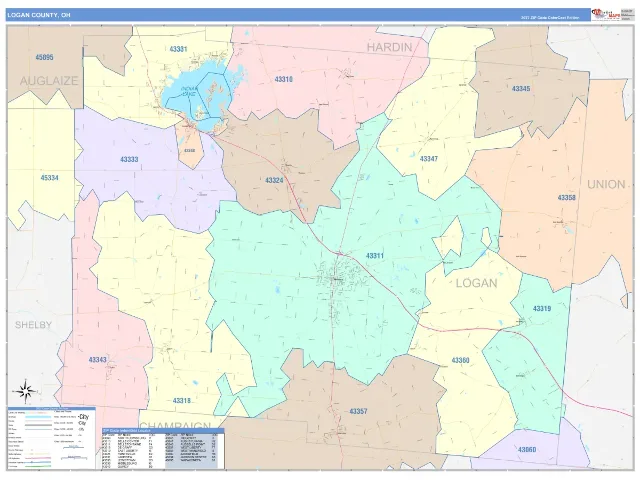Select ZIP code label 43343

(x=98, y=360)
